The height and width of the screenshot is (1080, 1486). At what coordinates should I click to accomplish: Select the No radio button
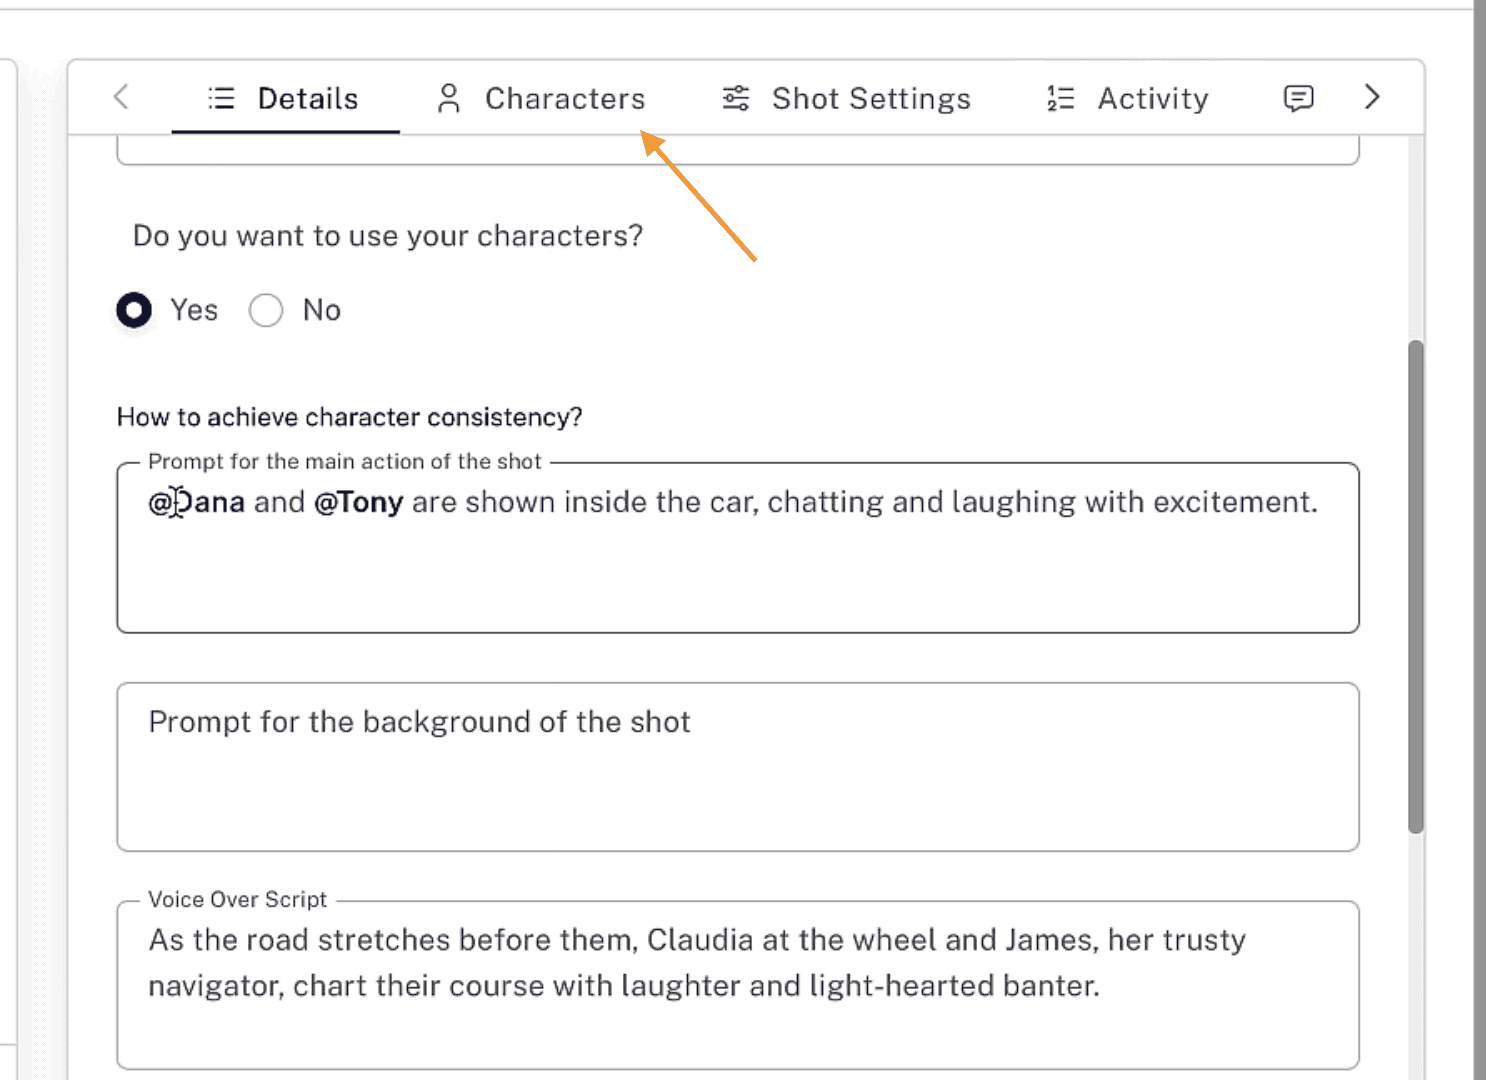(266, 310)
